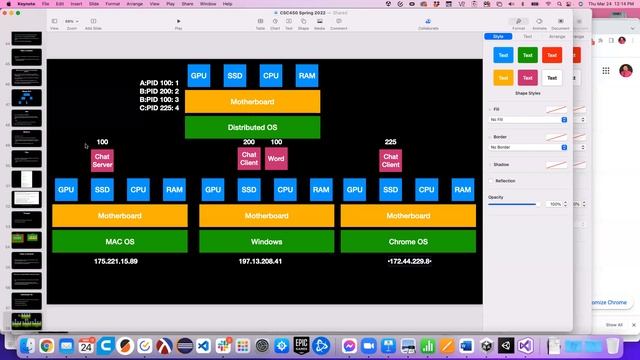Open Spotlight search in menu bar
The height and width of the screenshot is (360, 640).
[x=559, y=4]
